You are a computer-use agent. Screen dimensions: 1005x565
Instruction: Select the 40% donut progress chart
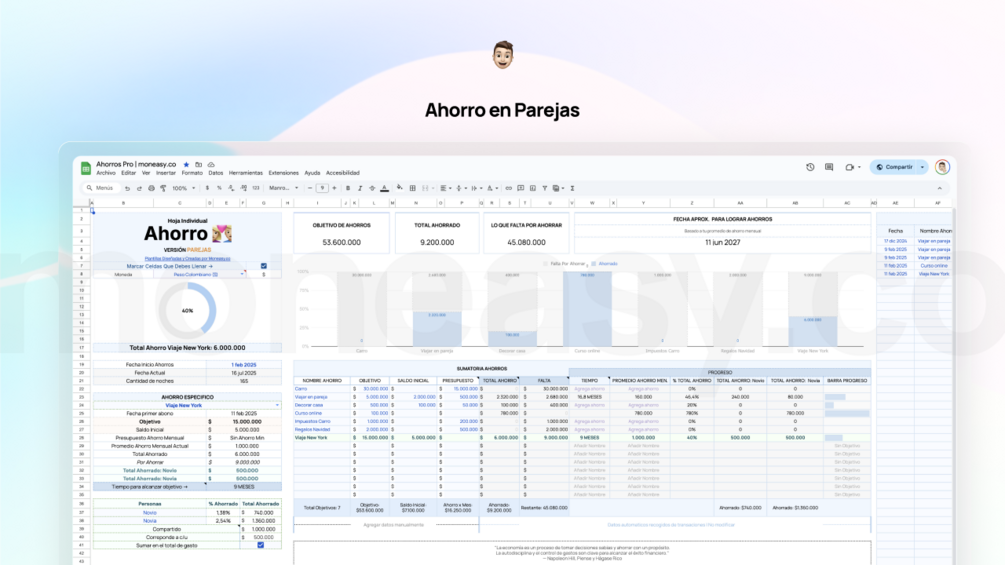click(x=187, y=310)
